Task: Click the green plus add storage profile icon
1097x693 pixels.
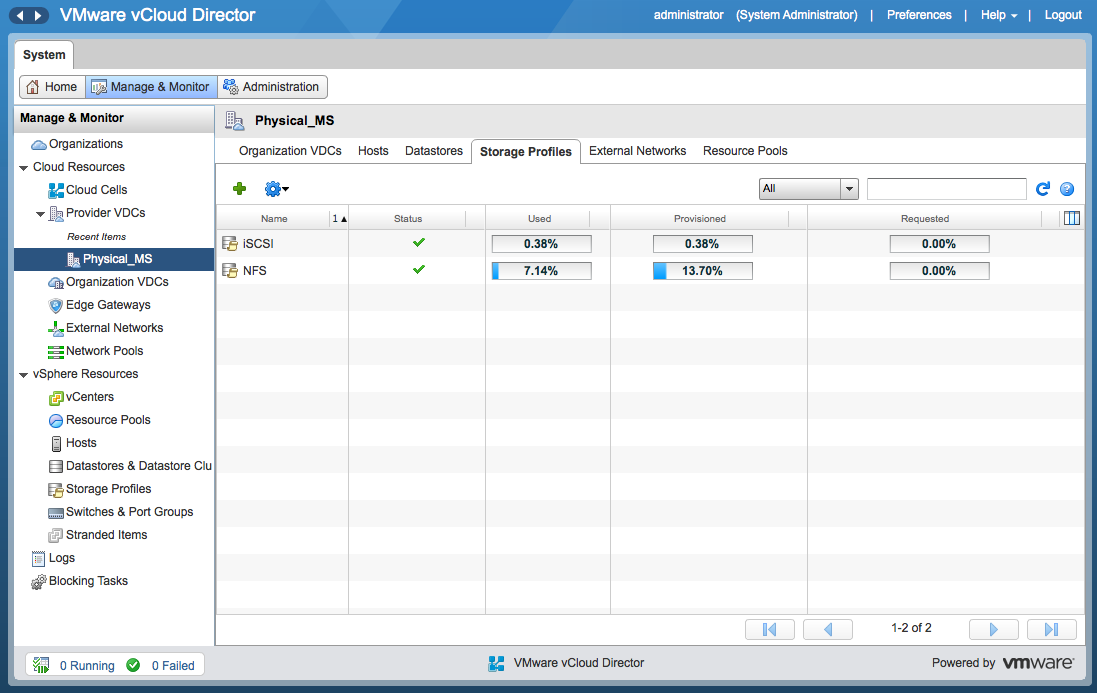Action: (x=239, y=189)
